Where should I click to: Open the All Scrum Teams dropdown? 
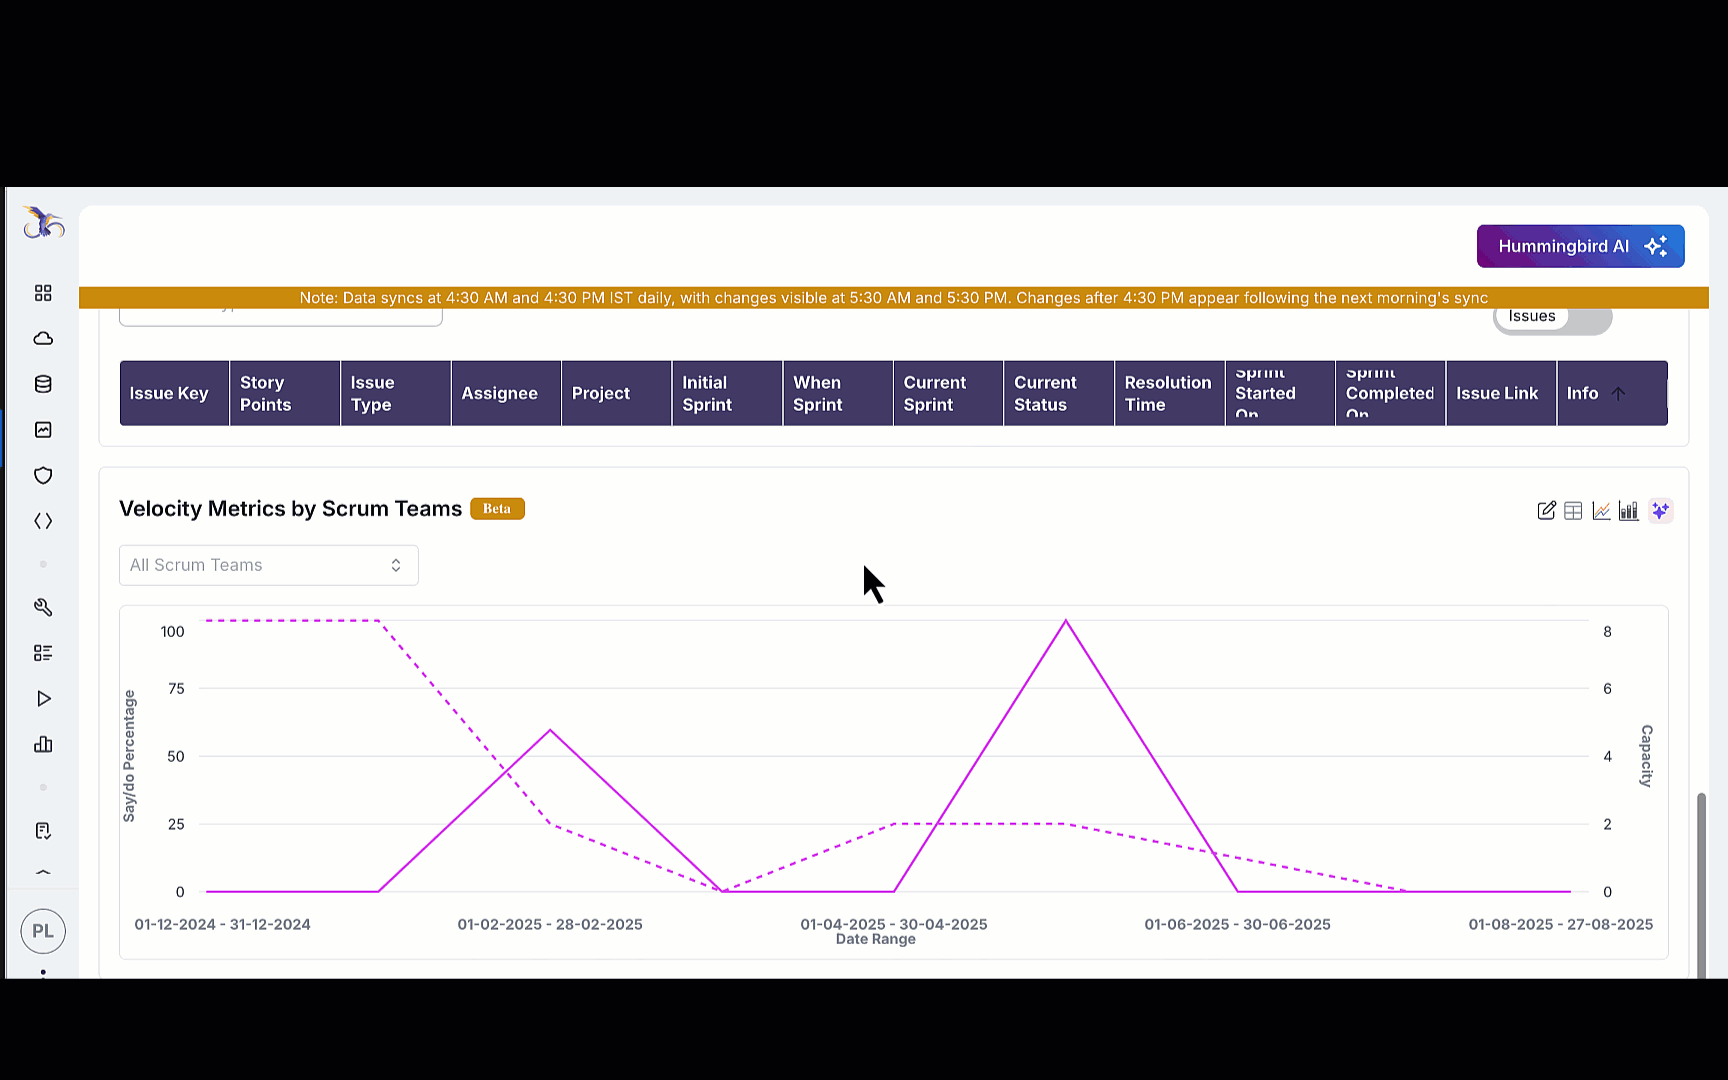(x=268, y=565)
